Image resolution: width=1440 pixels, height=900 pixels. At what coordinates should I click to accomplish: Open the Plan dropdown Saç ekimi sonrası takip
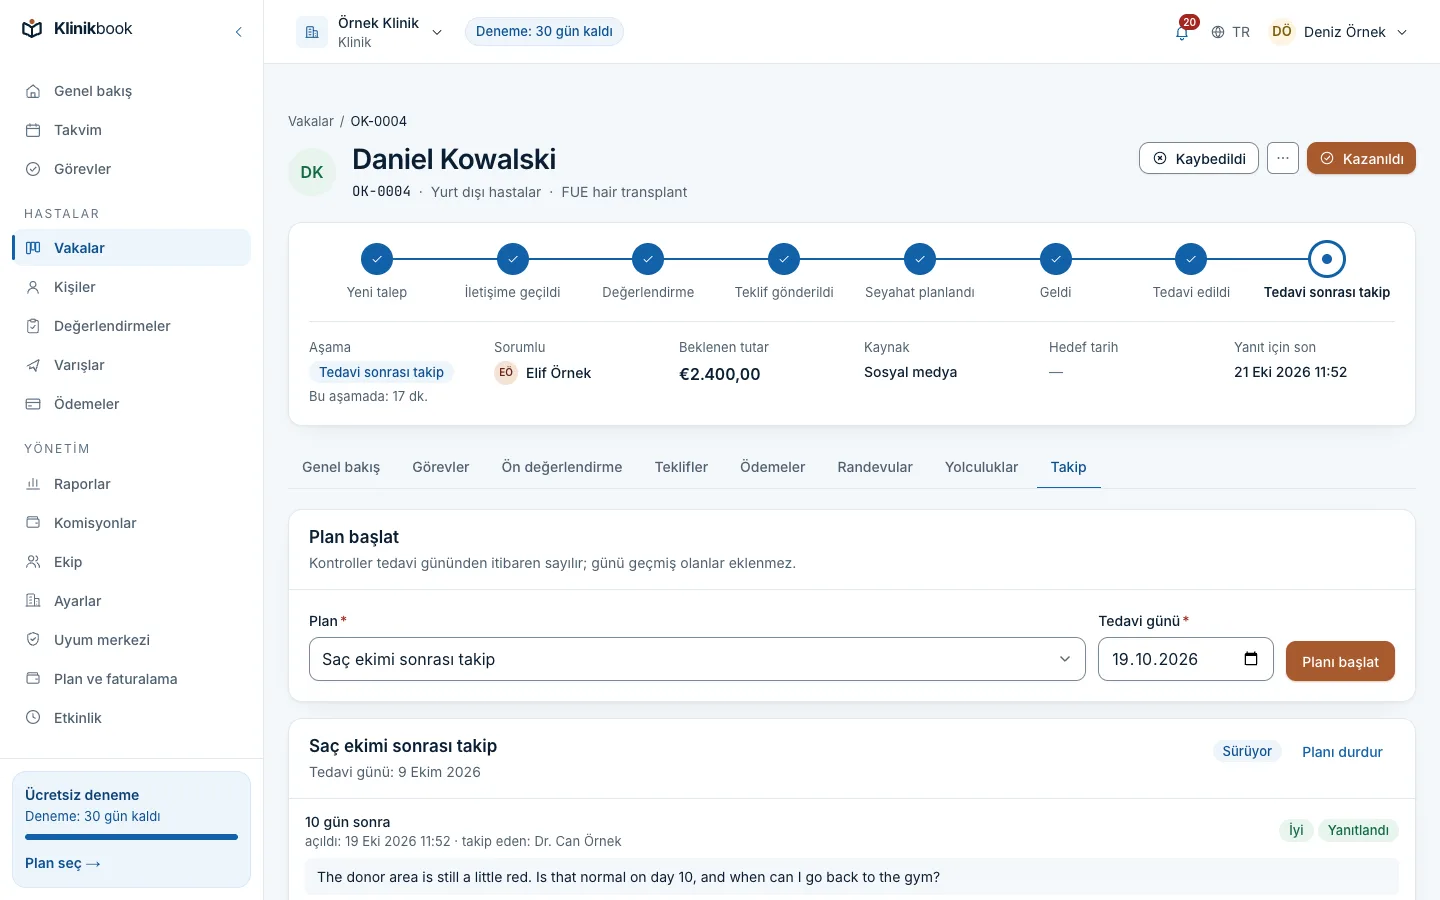pyautogui.click(x=697, y=659)
